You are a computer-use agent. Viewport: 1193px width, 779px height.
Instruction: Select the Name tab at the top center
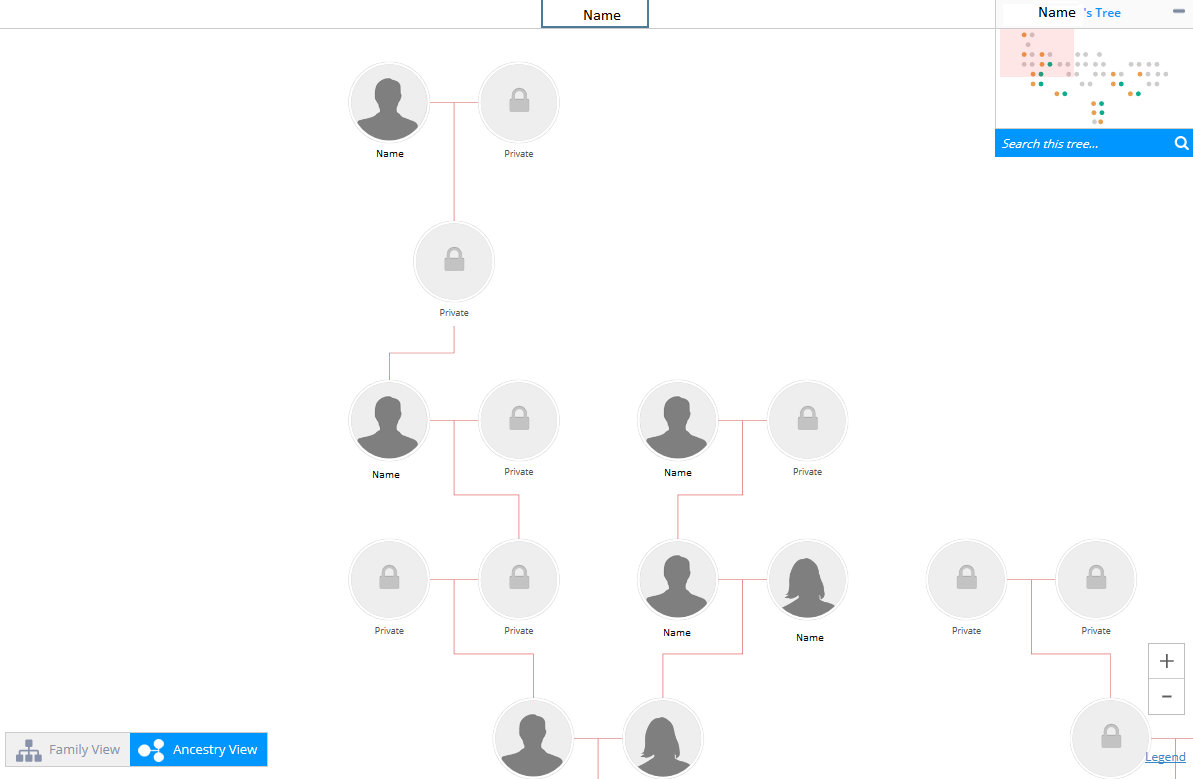[x=595, y=14]
